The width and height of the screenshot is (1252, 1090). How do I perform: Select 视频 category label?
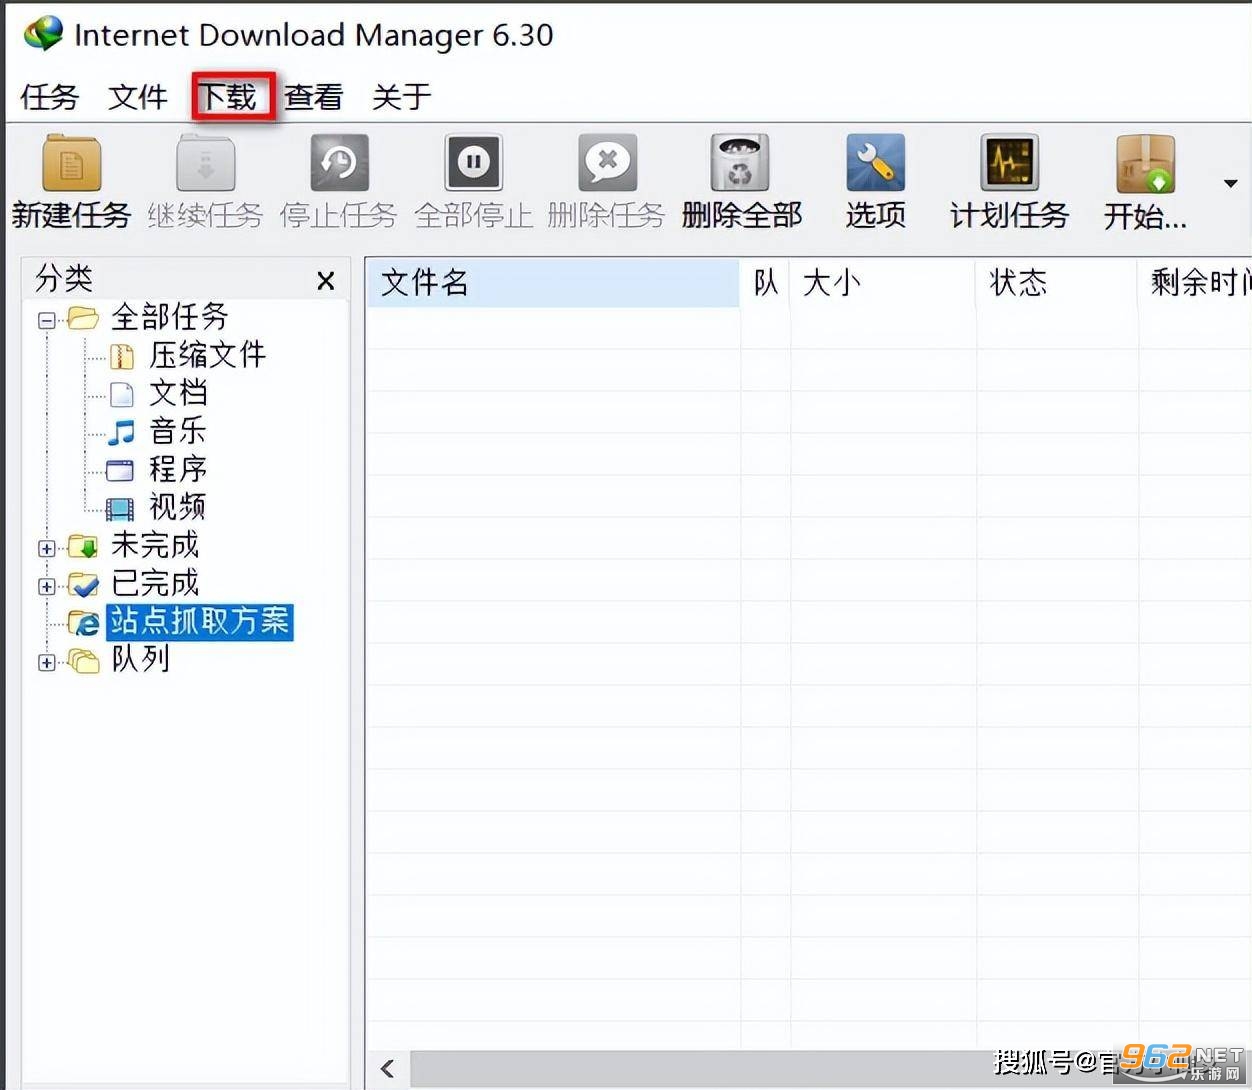(x=178, y=507)
